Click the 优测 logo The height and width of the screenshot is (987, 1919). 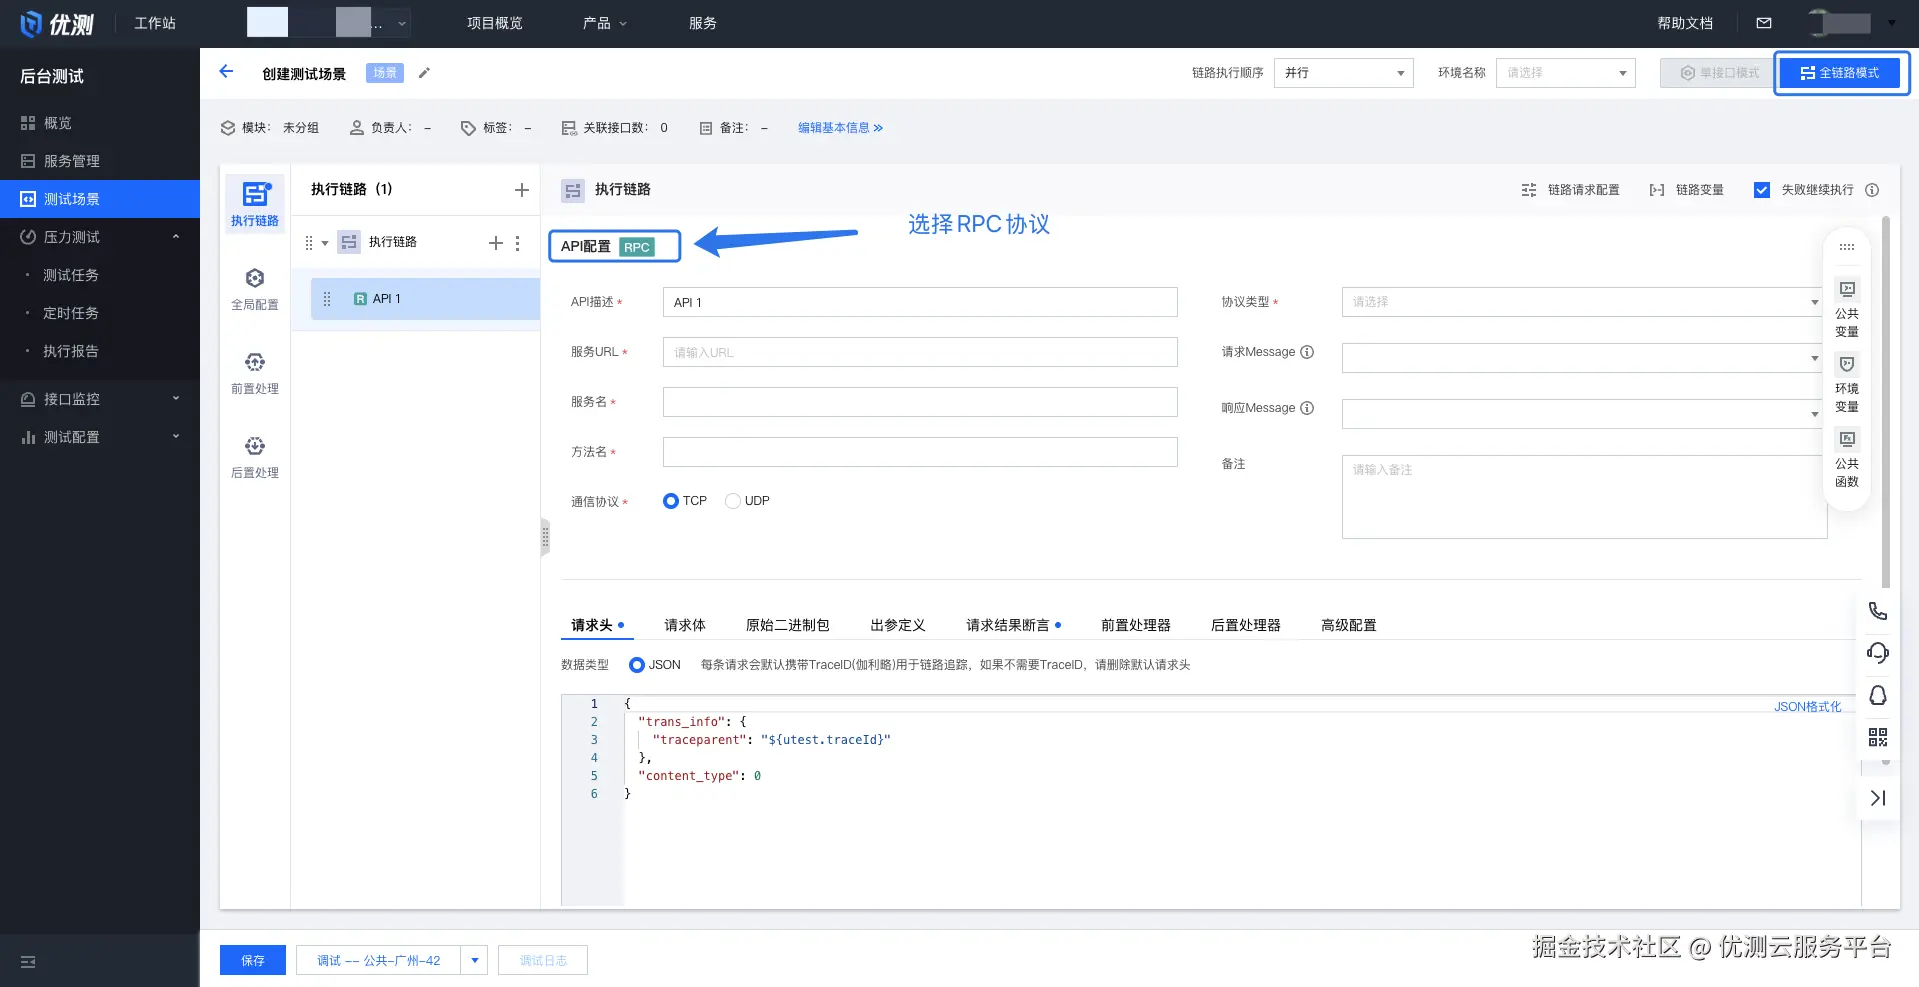(58, 24)
